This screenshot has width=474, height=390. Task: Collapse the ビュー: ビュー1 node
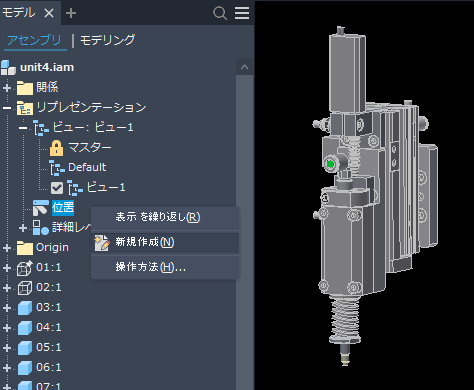pos(23,128)
